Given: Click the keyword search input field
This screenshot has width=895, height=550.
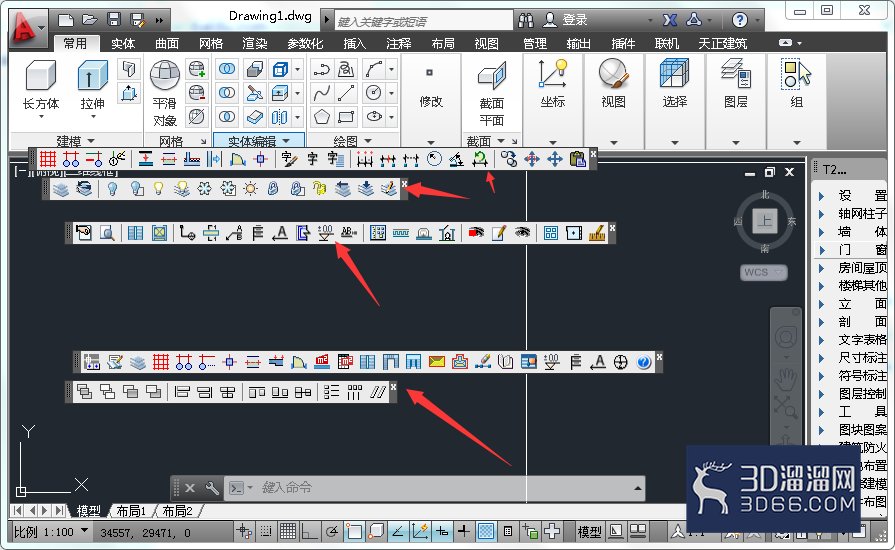Looking at the screenshot, I should [x=423, y=21].
